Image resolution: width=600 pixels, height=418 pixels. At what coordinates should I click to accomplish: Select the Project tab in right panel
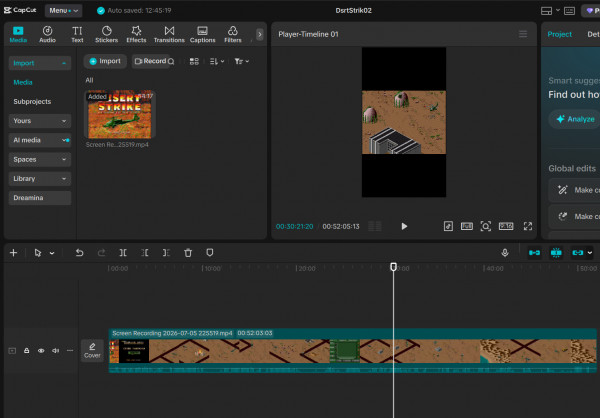(559, 34)
